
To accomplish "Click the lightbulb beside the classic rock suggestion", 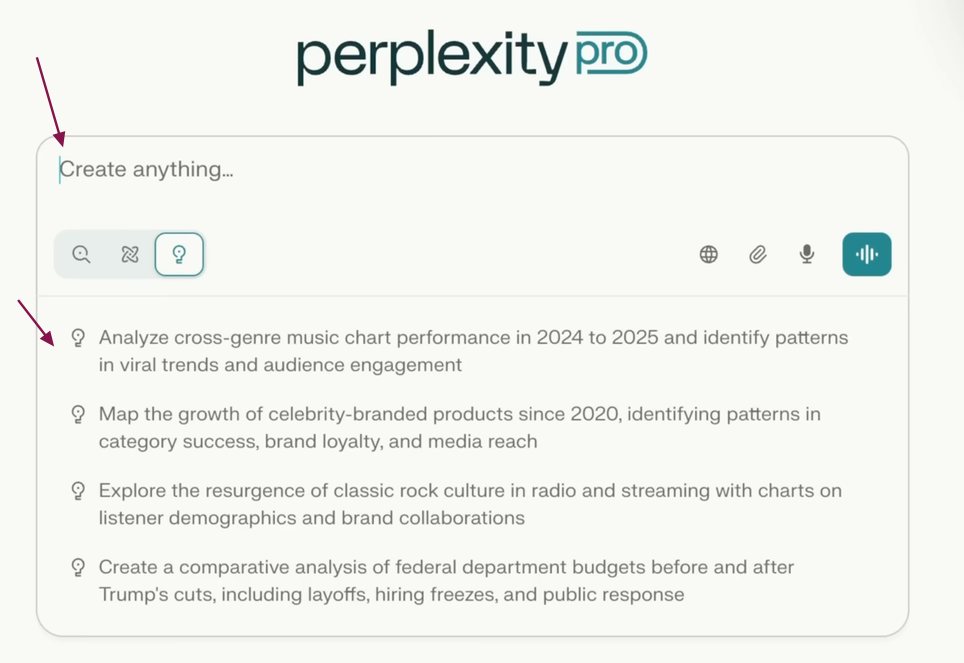I will [x=78, y=491].
